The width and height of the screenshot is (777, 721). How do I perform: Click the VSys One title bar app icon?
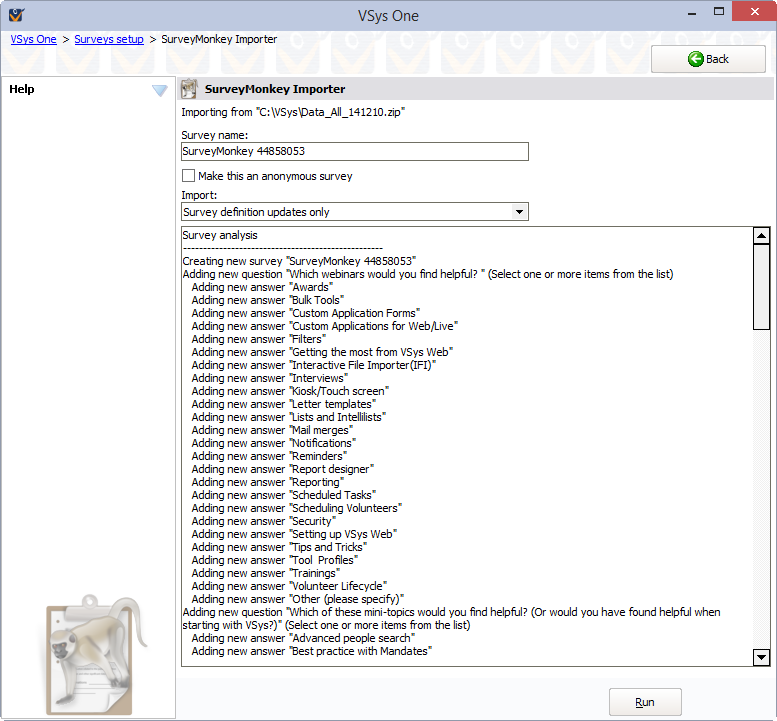pyautogui.click(x=15, y=15)
